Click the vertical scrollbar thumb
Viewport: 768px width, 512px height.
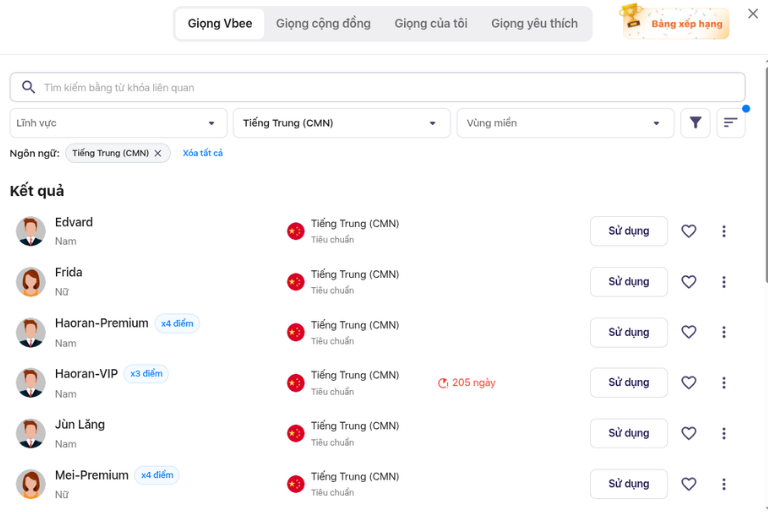[x=766, y=174]
